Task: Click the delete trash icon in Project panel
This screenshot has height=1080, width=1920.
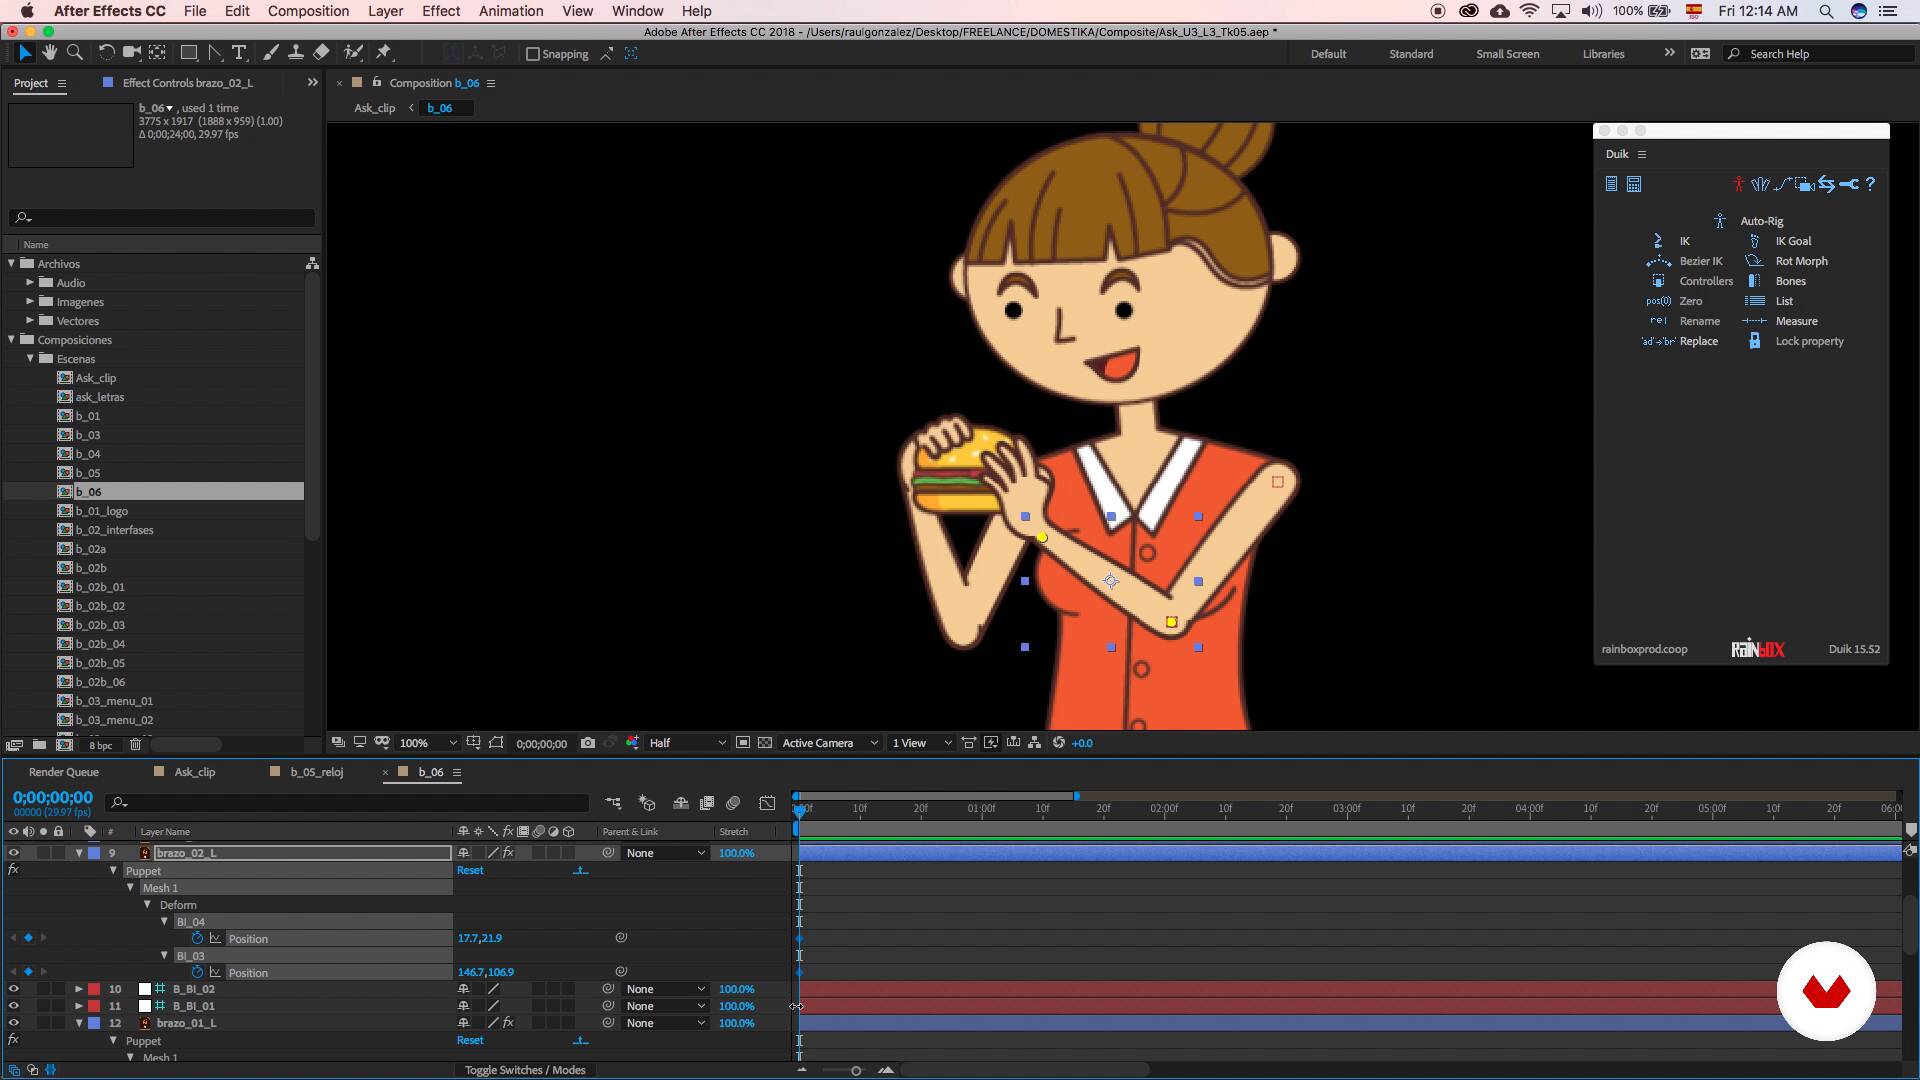Action: pyautogui.click(x=135, y=744)
